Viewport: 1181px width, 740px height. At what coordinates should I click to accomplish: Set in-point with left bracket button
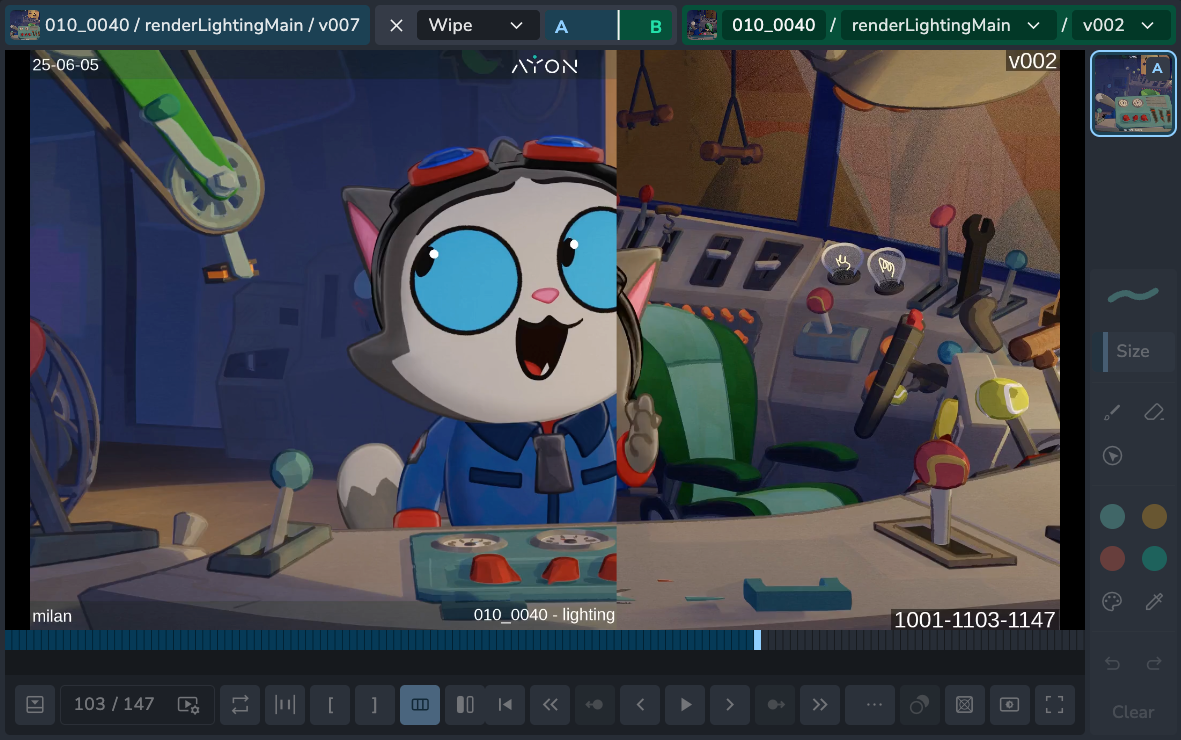click(x=330, y=705)
